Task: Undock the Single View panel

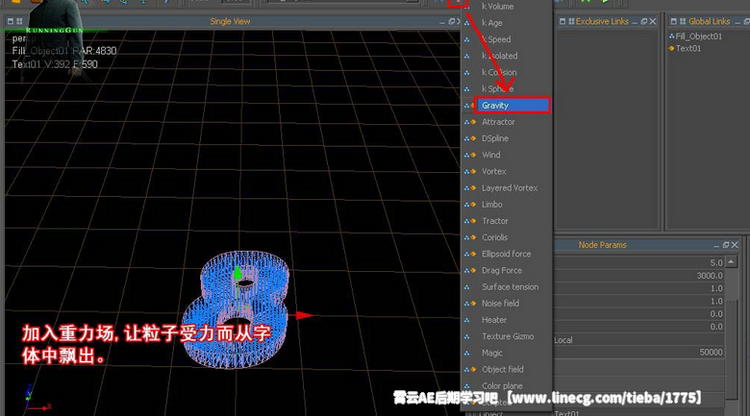Action: [x=452, y=22]
